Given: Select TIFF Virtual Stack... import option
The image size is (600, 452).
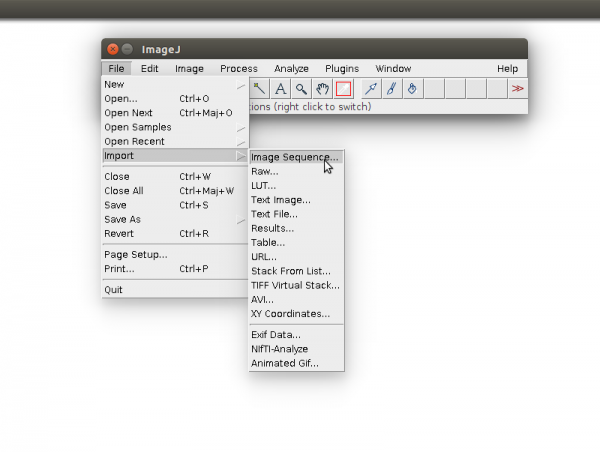Looking at the screenshot, I should click(296, 286).
